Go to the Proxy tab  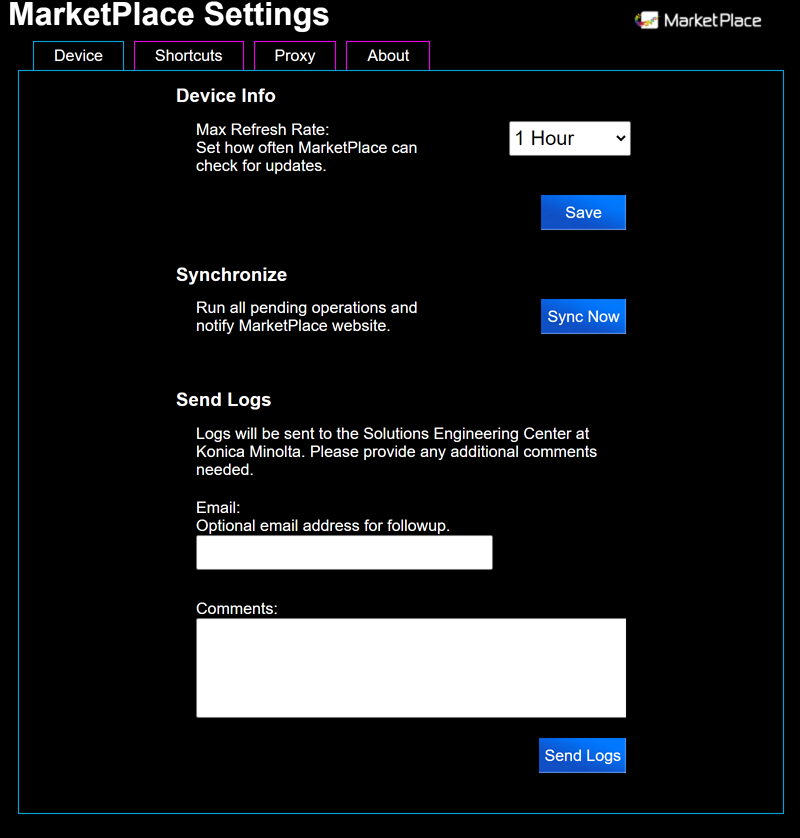click(295, 56)
